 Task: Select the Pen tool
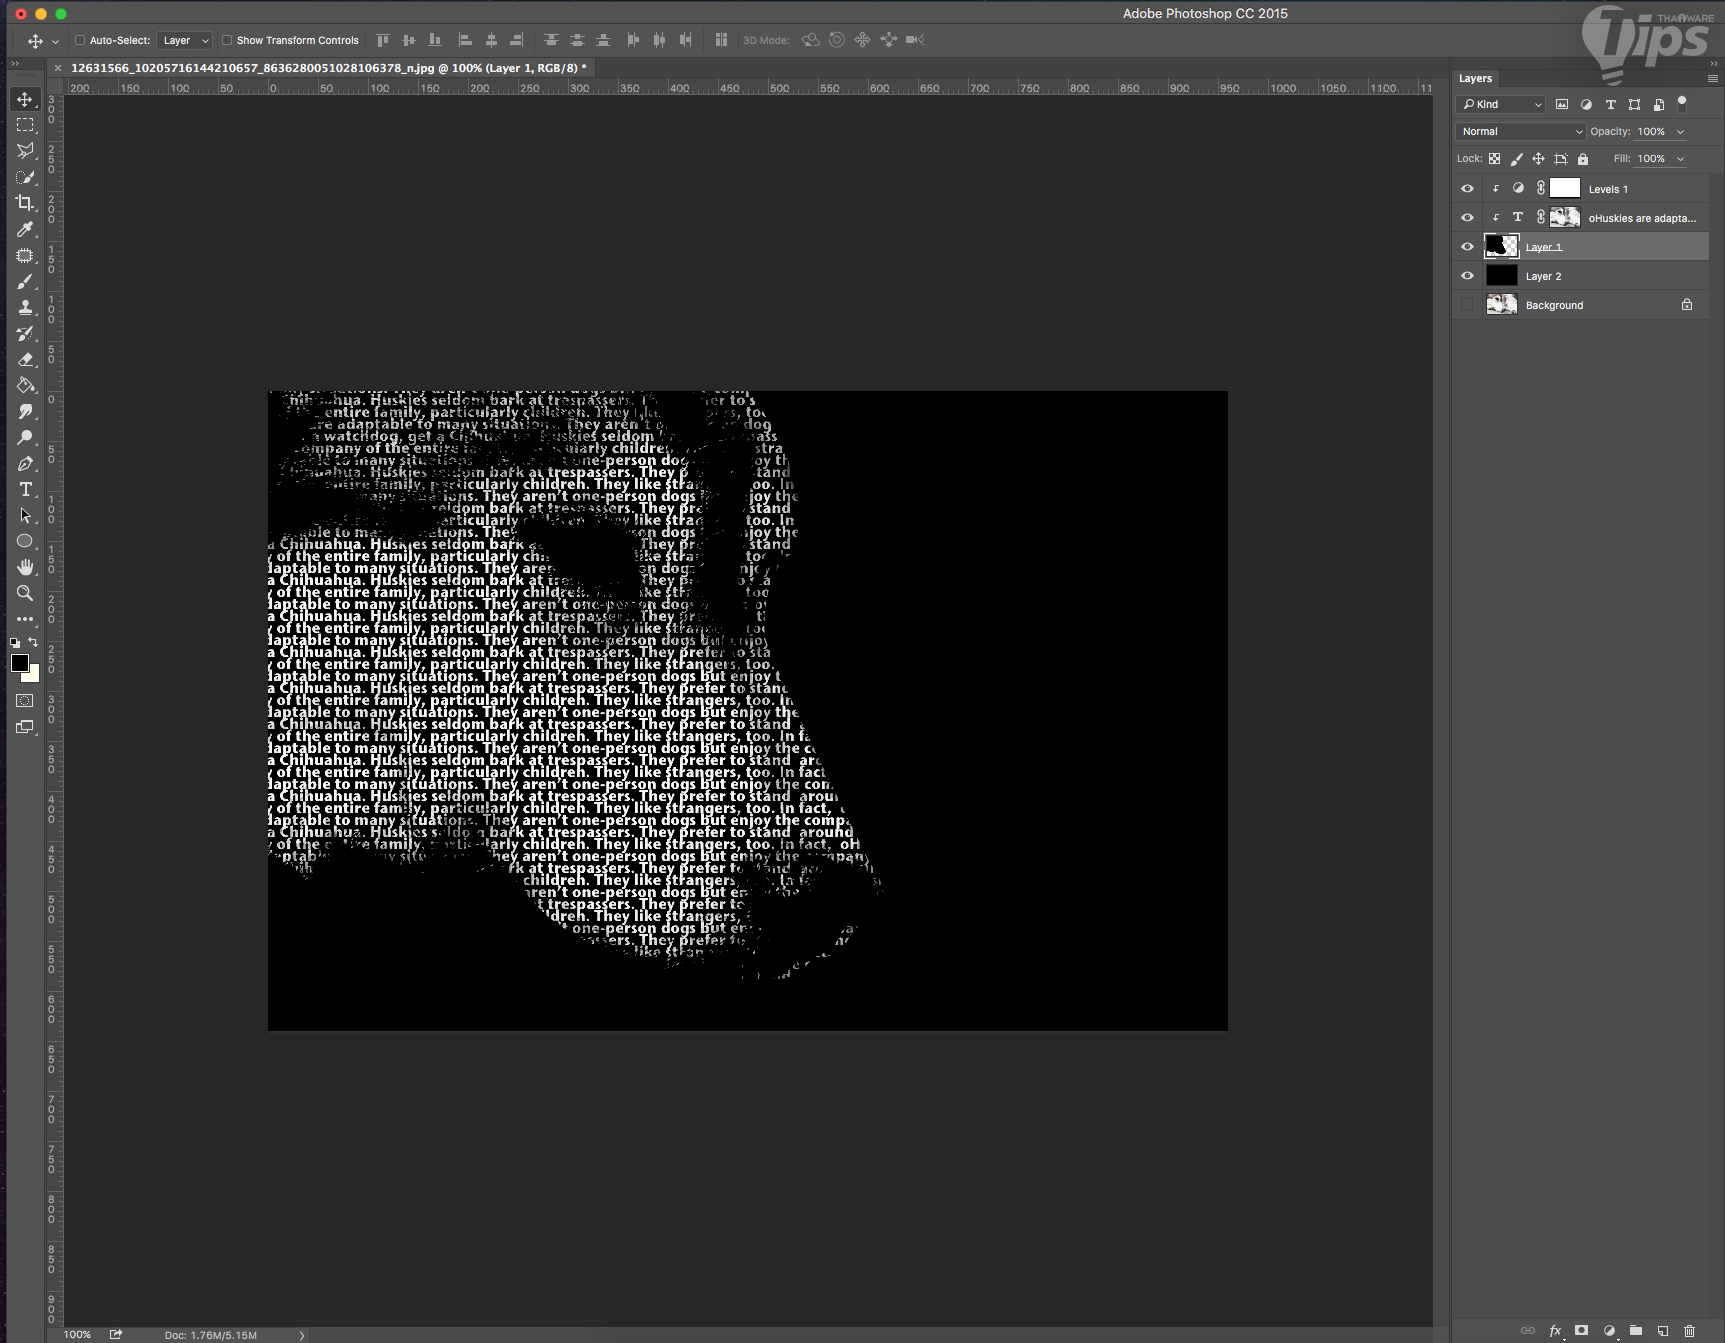25,463
